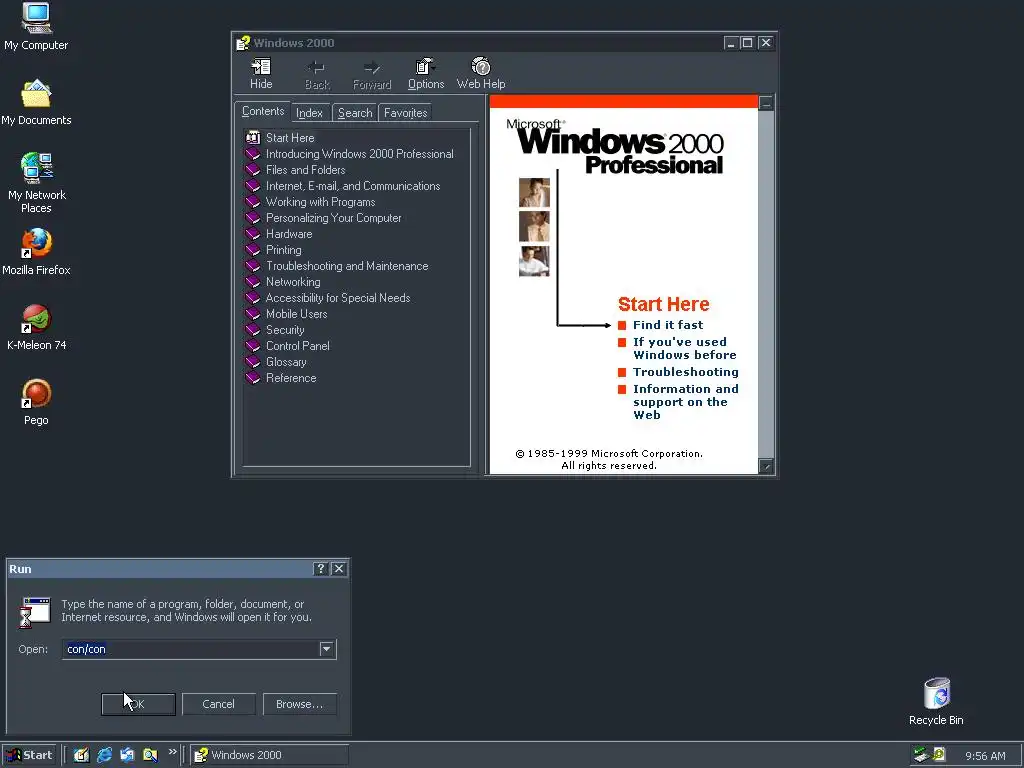Viewport: 1024px width, 768px height.
Task: Click help pane scrollbar down arrow
Action: pyautogui.click(x=766, y=466)
